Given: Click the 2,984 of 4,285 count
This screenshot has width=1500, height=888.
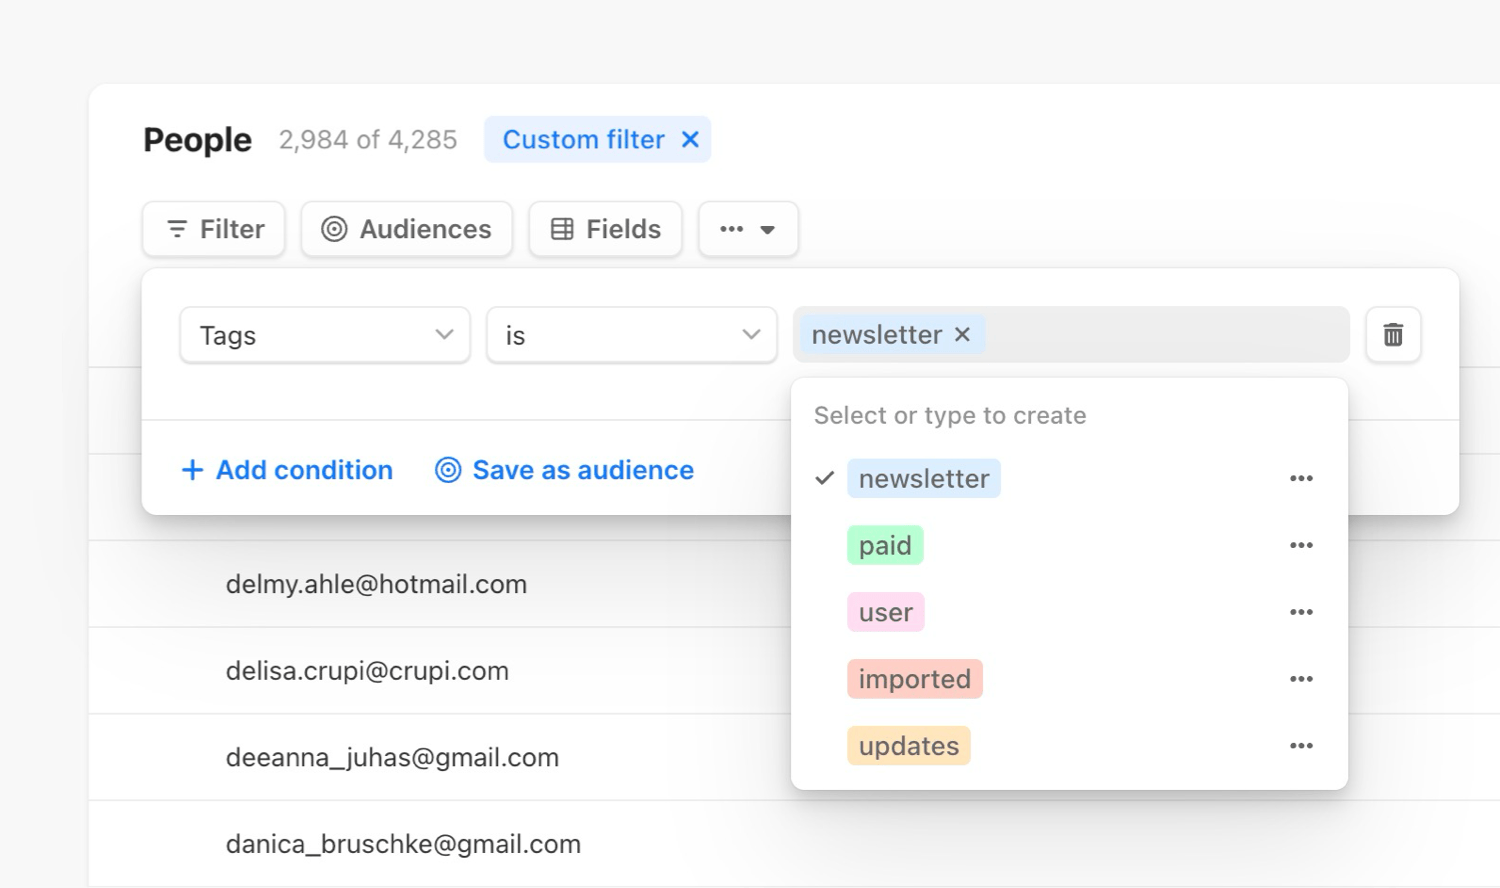Looking at the screenshot, I should (368, 140).
